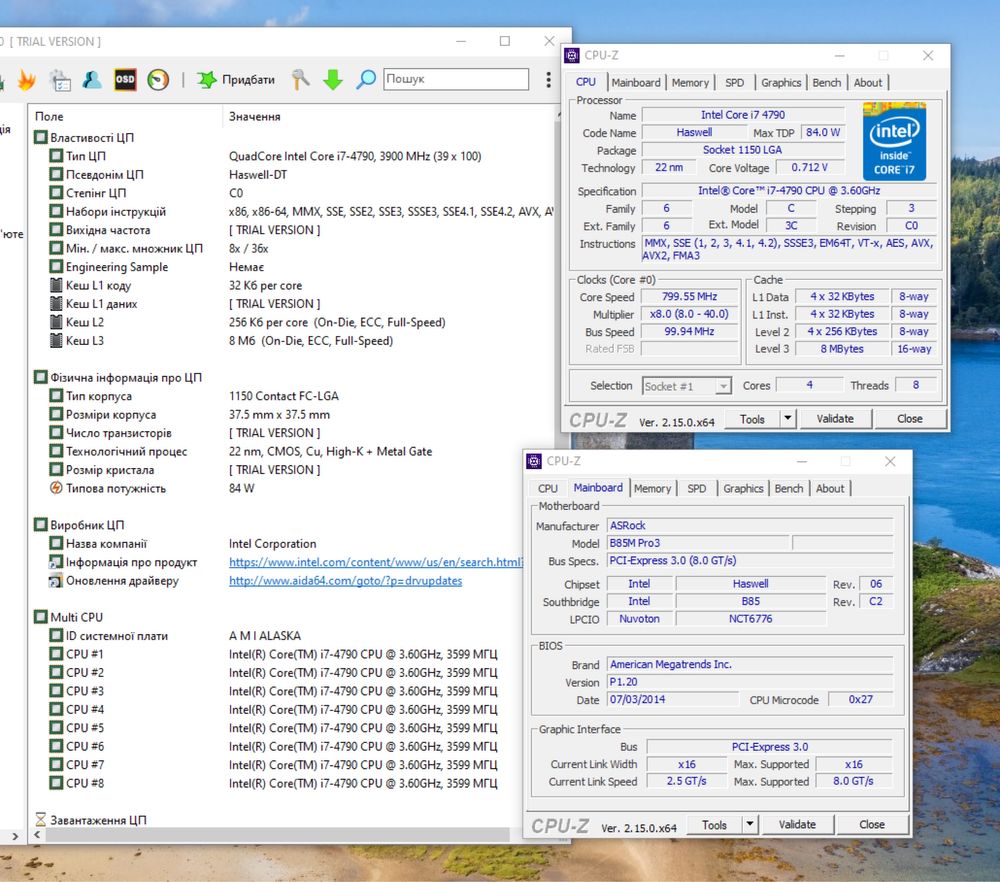
Task: Click the icon beside Оновлення драйверу
Action: pos(56,581)
